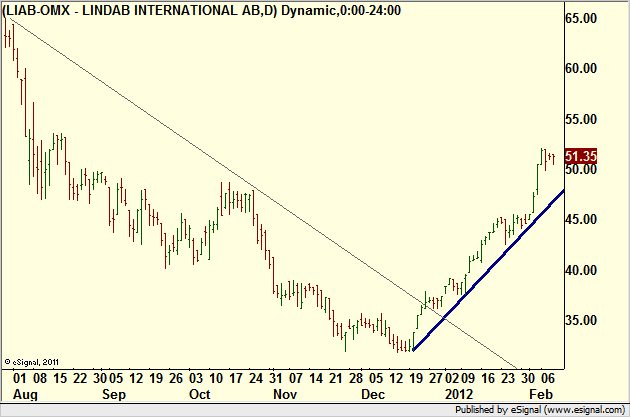
Task: Click the chart title LIAB-OMX LINDAB INTERNATIONAL AB
Action: [202, 10]
